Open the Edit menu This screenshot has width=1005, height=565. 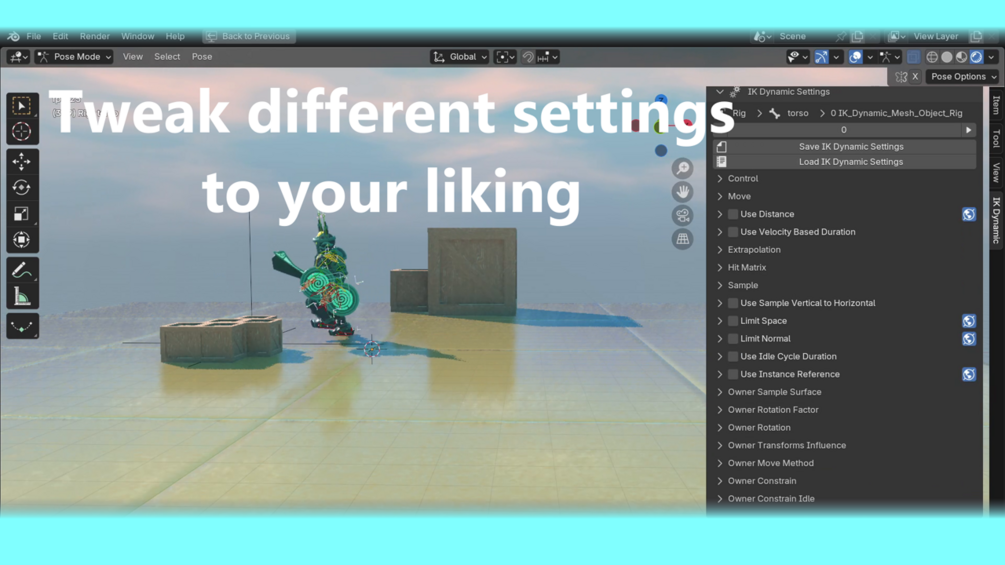point(60,37)
